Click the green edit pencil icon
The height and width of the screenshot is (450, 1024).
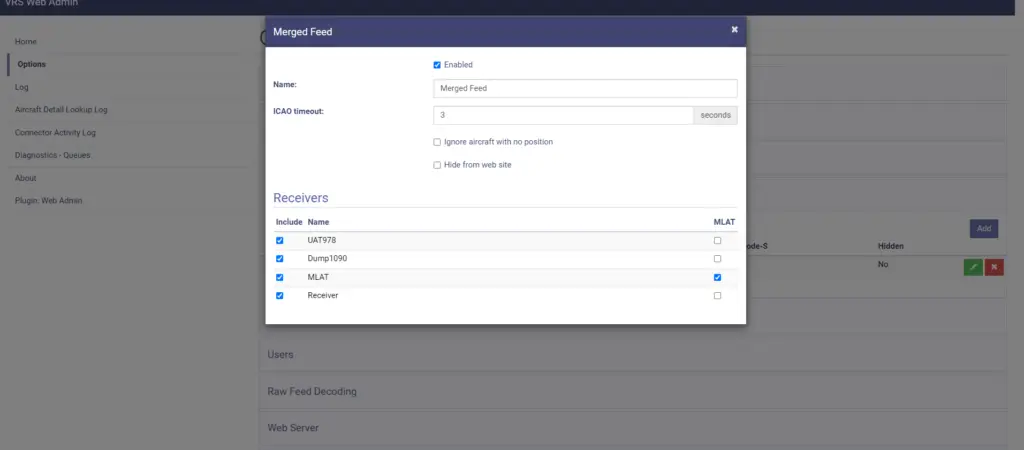[973, 267]
